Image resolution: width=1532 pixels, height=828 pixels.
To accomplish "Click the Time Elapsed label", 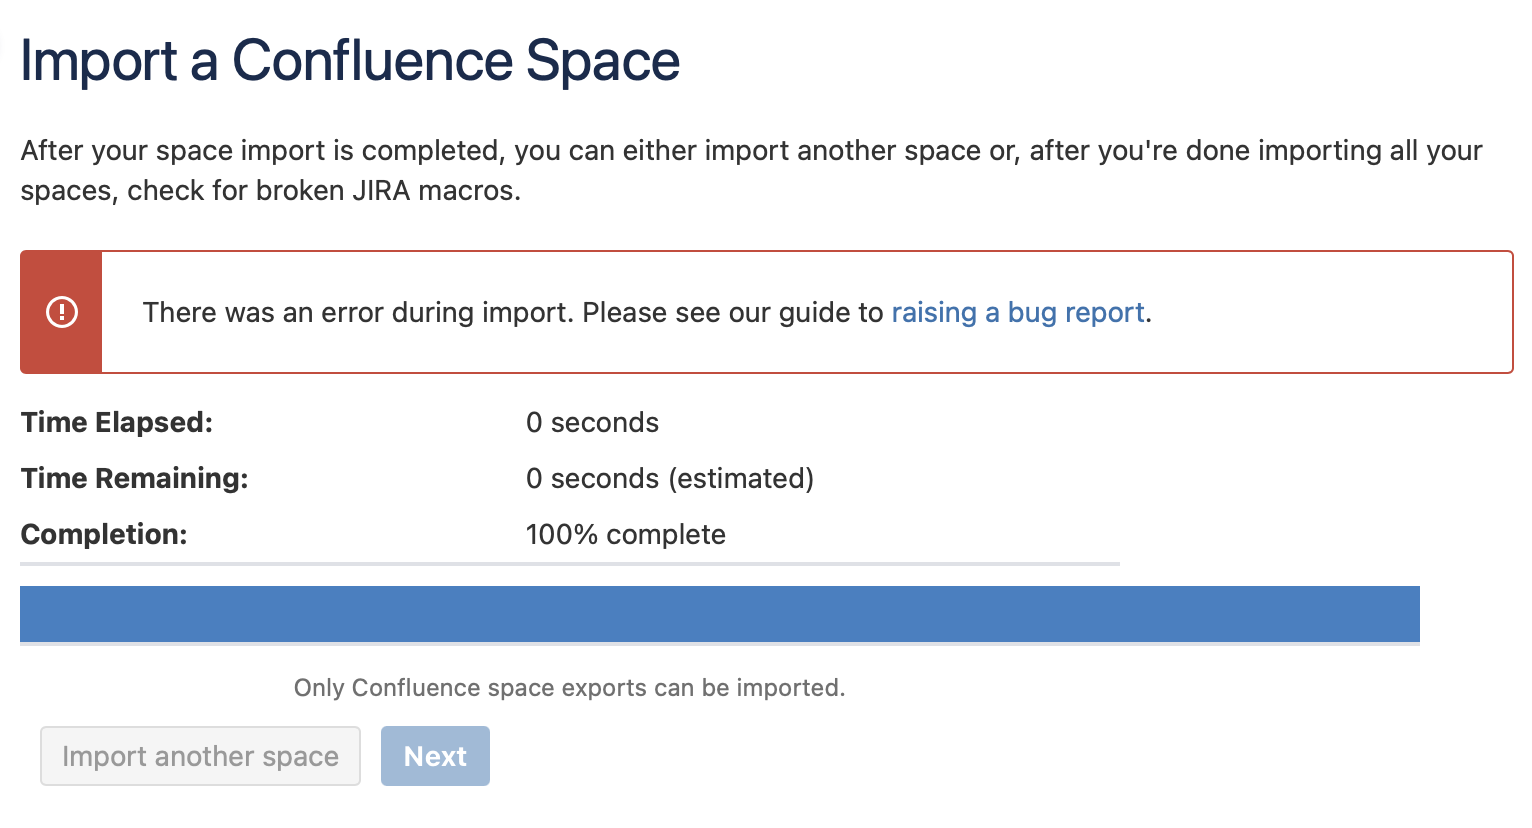I will point(116,422).
